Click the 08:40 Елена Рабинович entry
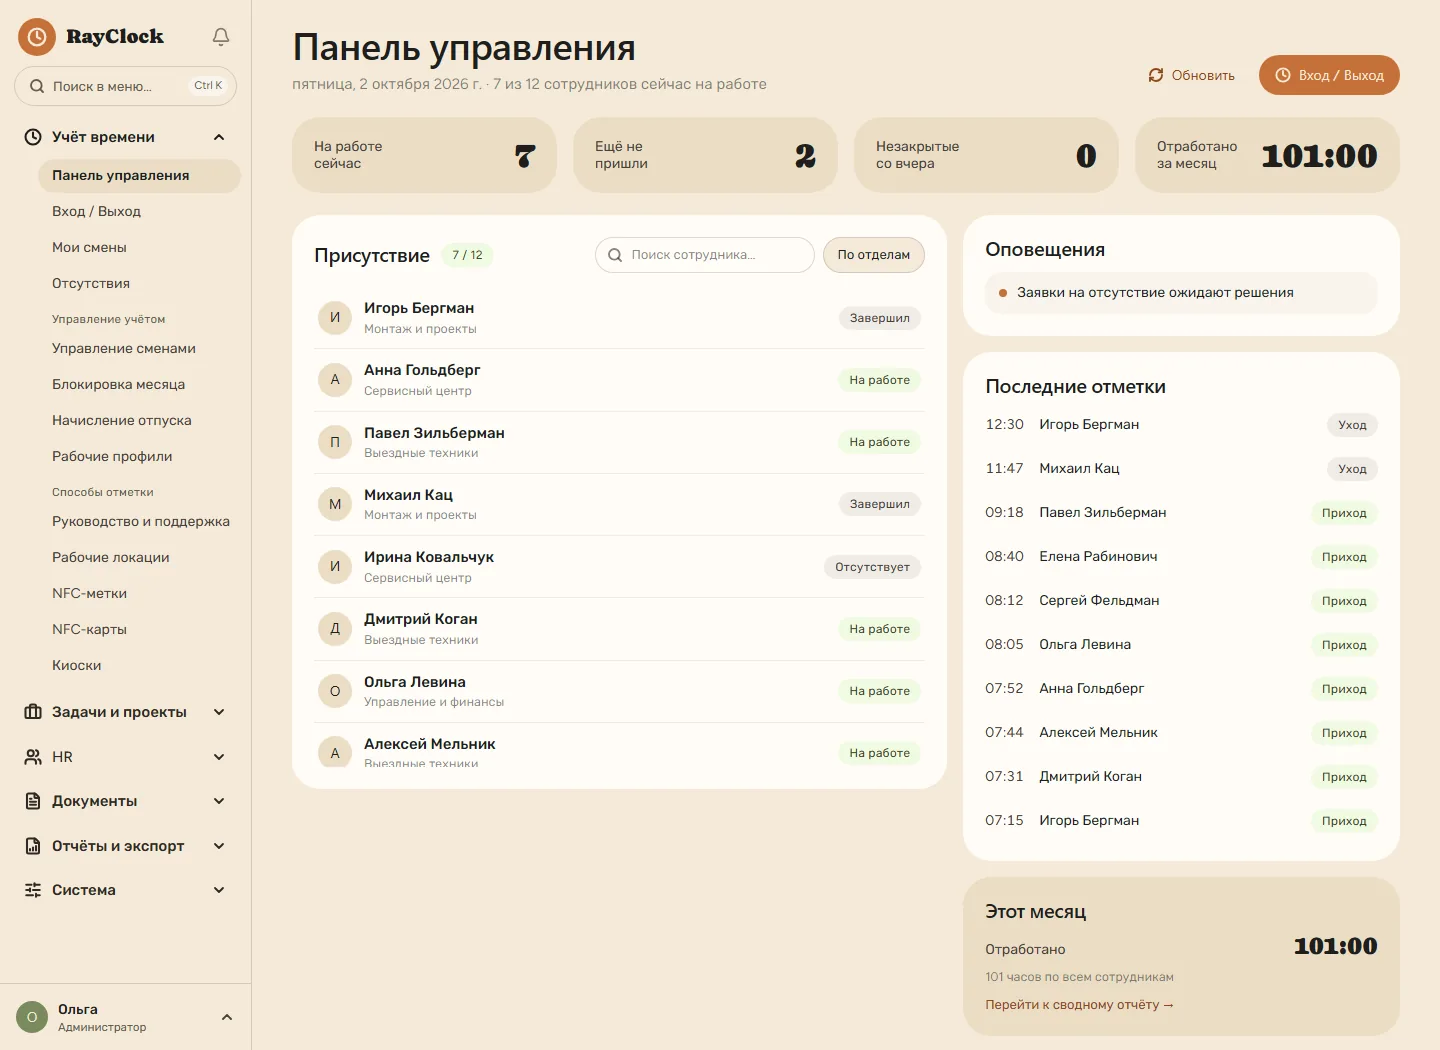This screenshot has height=1050, width=1440. (1181, 557)
